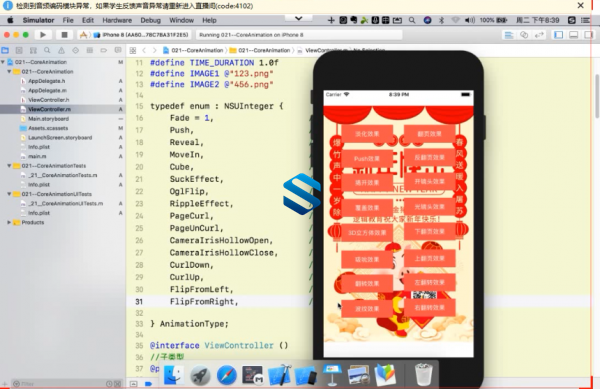The width and height of the screenshot is (600, 389).
Task: Open the related items grid icon
Action: tap(133, 50)
